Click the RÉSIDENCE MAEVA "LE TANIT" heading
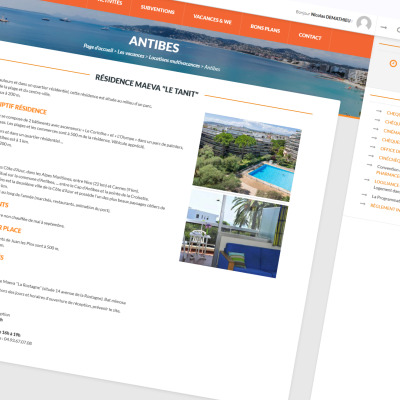Screen dimensions: 400x400 [x=147, y=85]
